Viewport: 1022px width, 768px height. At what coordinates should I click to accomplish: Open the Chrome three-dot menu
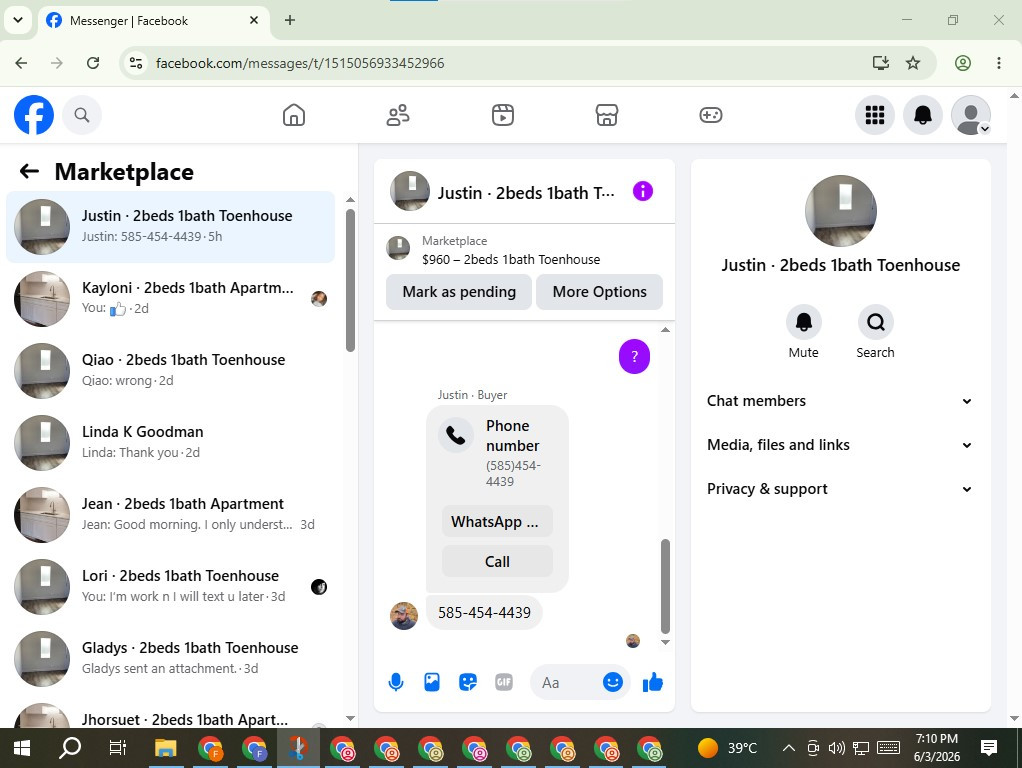tap(999, 63)
